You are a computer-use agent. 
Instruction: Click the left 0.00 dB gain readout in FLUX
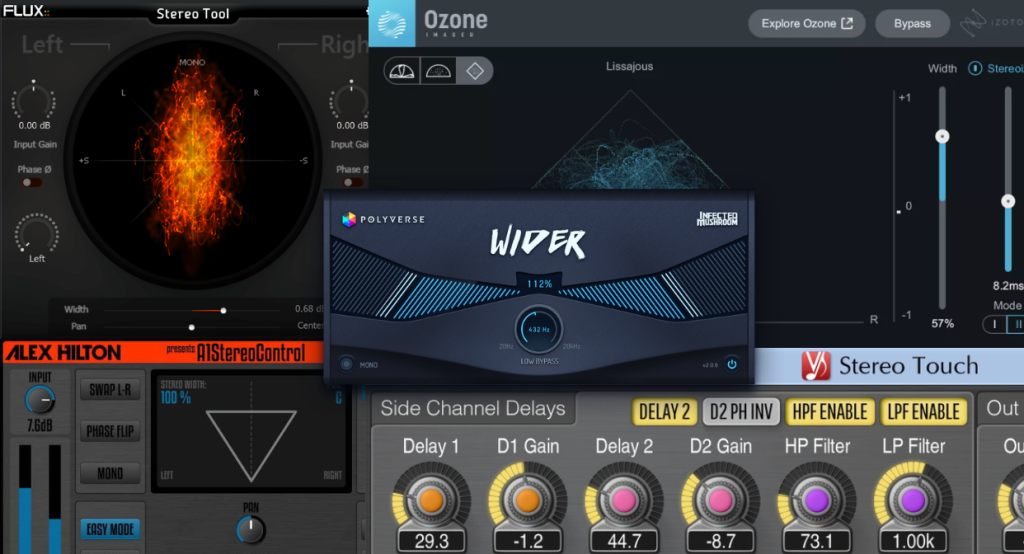click(x=34, y=125)
